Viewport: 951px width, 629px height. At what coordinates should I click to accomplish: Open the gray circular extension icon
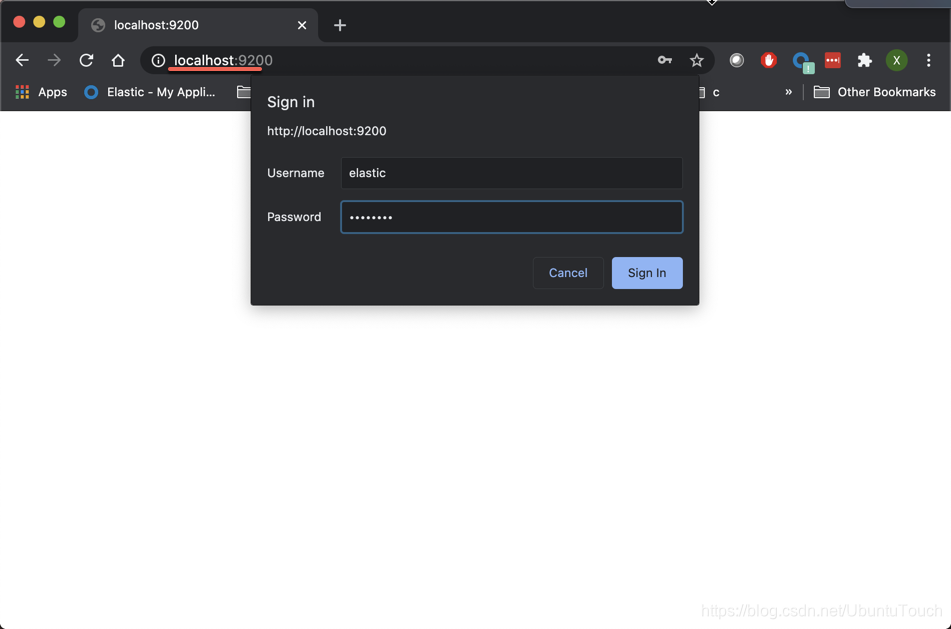pyautogui.click(x=736, y=60)
